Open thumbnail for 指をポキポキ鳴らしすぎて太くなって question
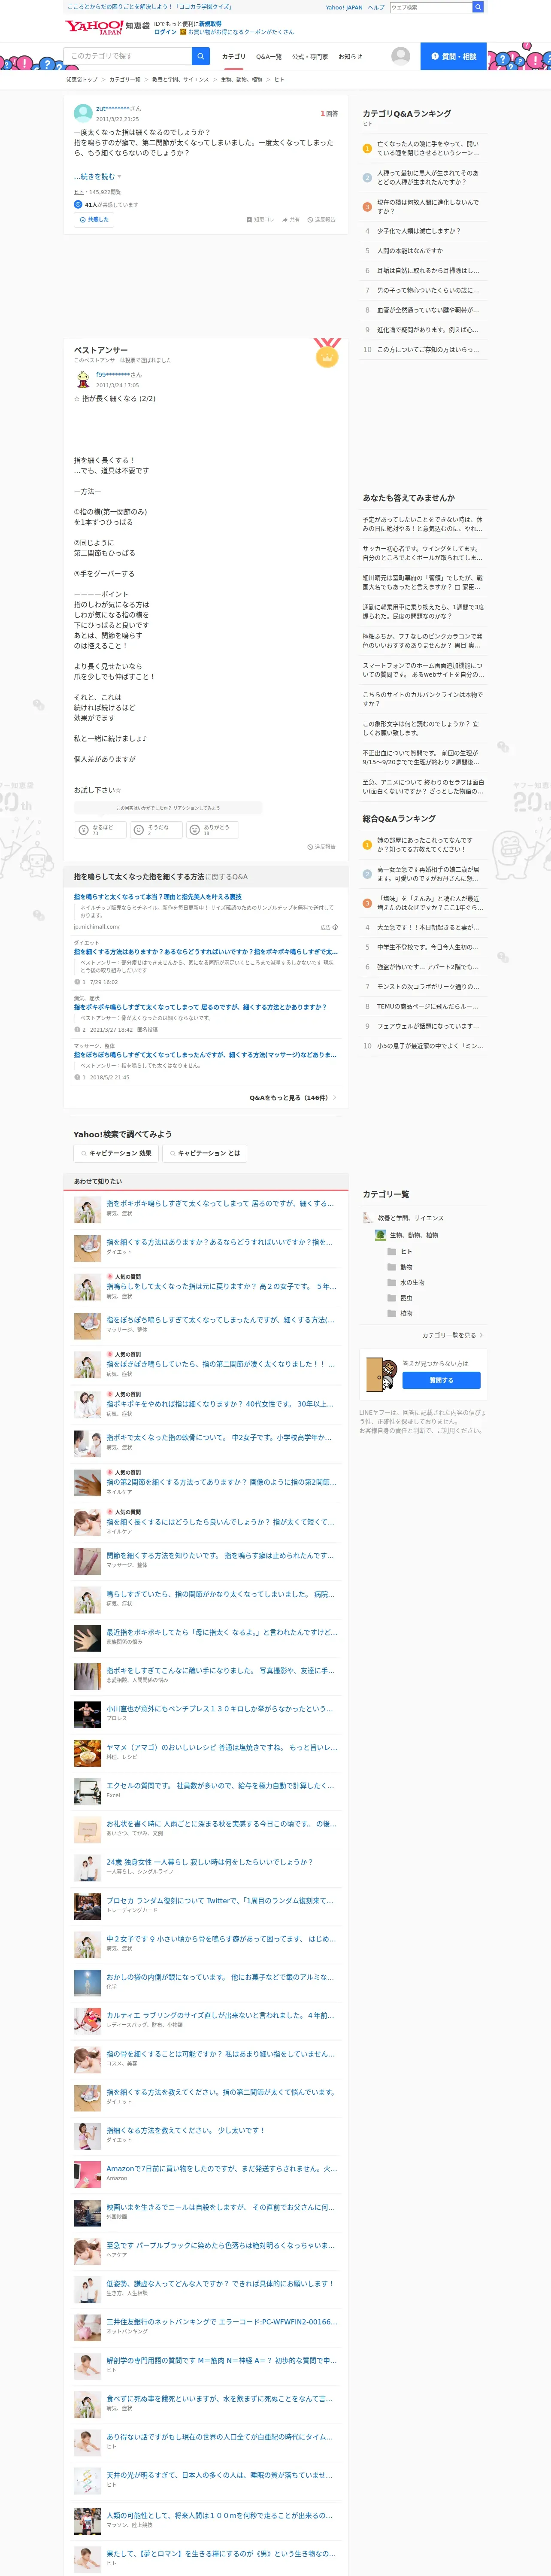 87,1210
